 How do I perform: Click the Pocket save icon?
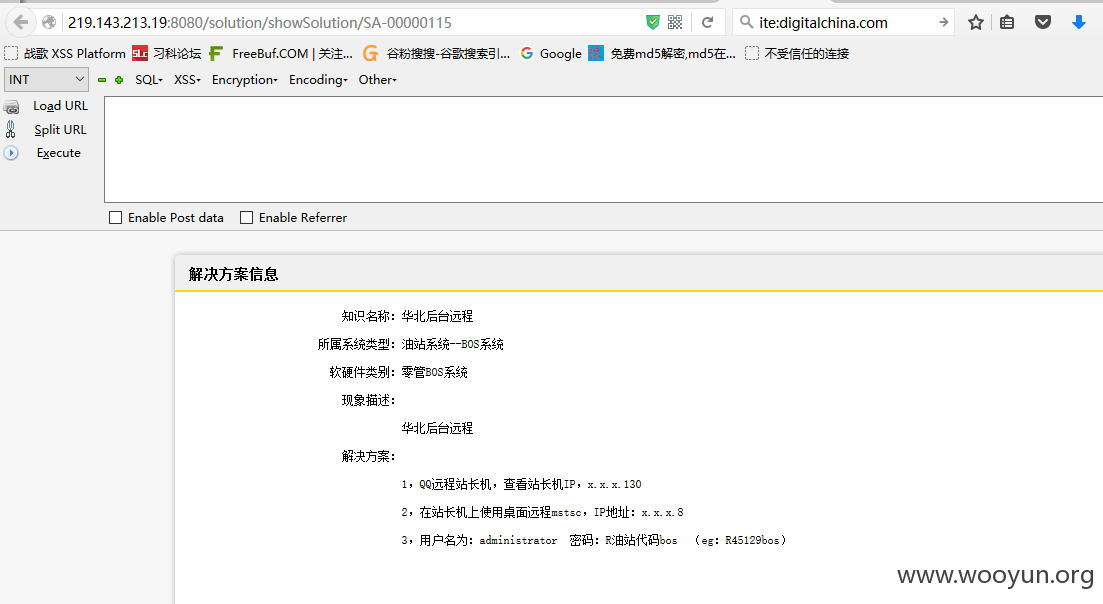pos(1043,23)
